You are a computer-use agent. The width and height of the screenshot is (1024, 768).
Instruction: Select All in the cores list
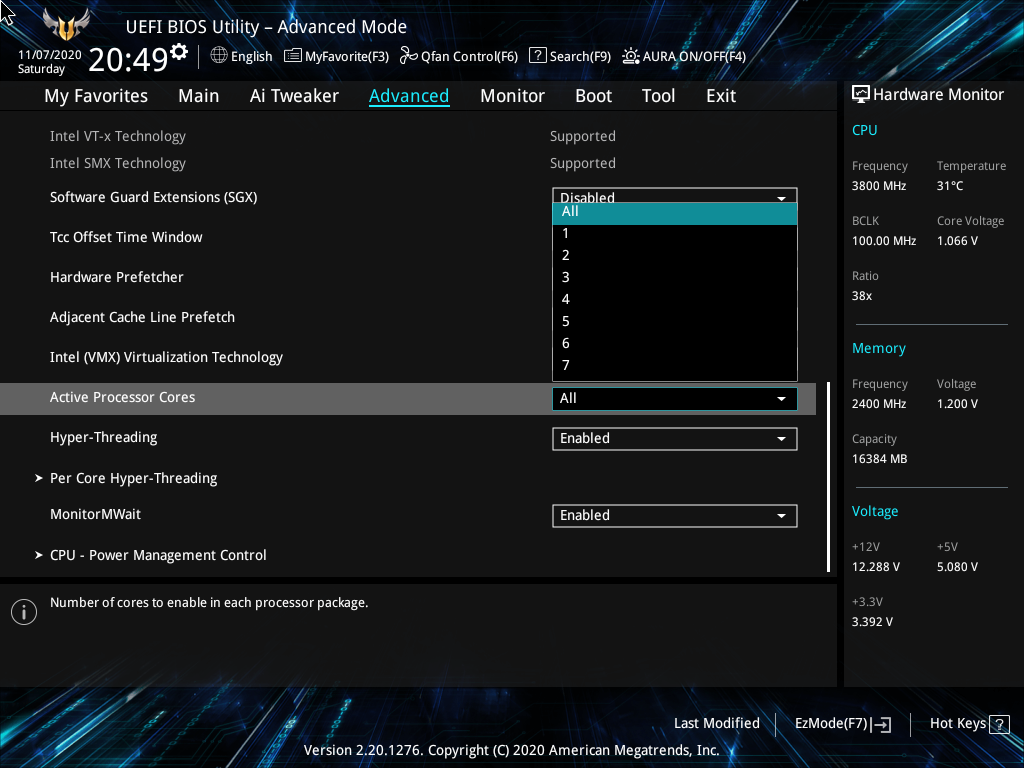pos(675,213)
